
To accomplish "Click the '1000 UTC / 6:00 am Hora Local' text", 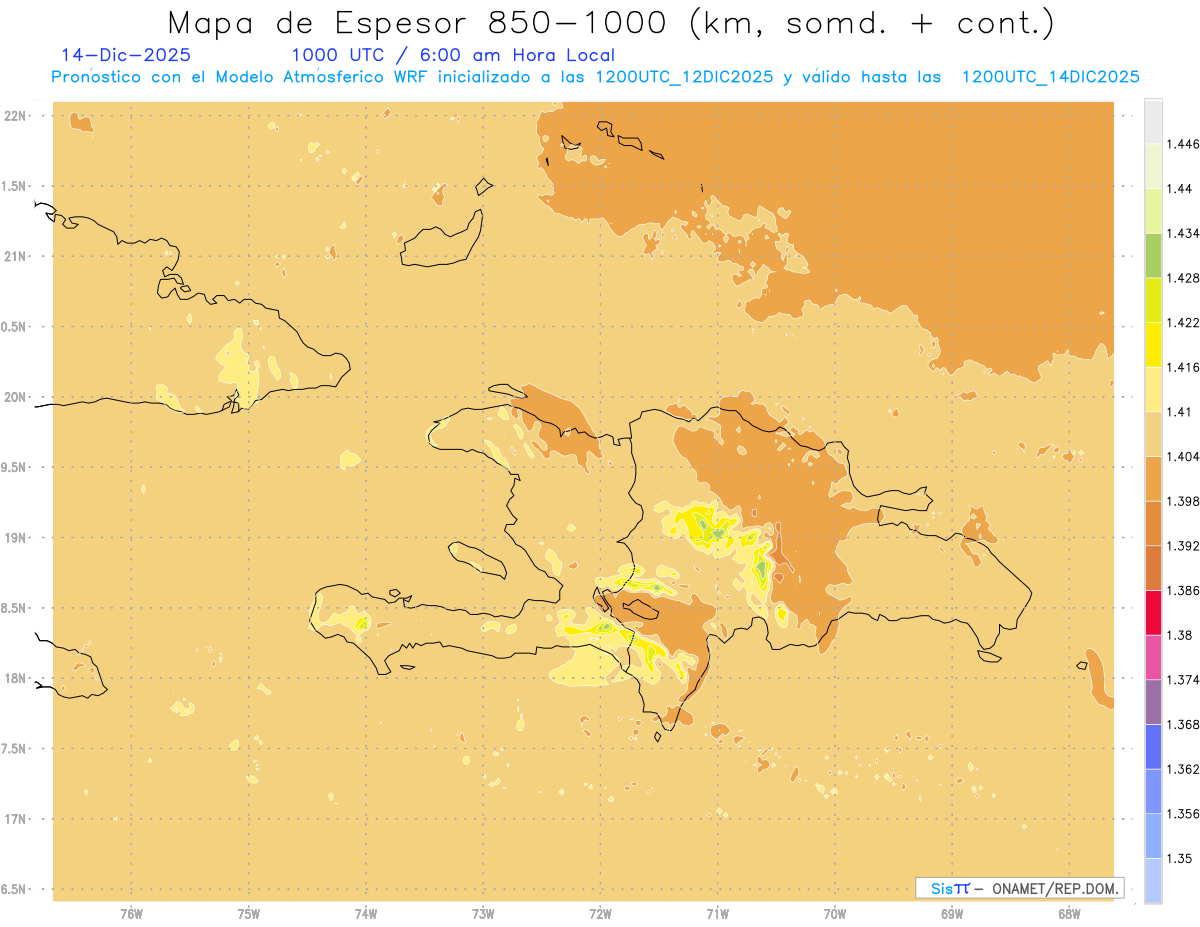I will [453, 56].
